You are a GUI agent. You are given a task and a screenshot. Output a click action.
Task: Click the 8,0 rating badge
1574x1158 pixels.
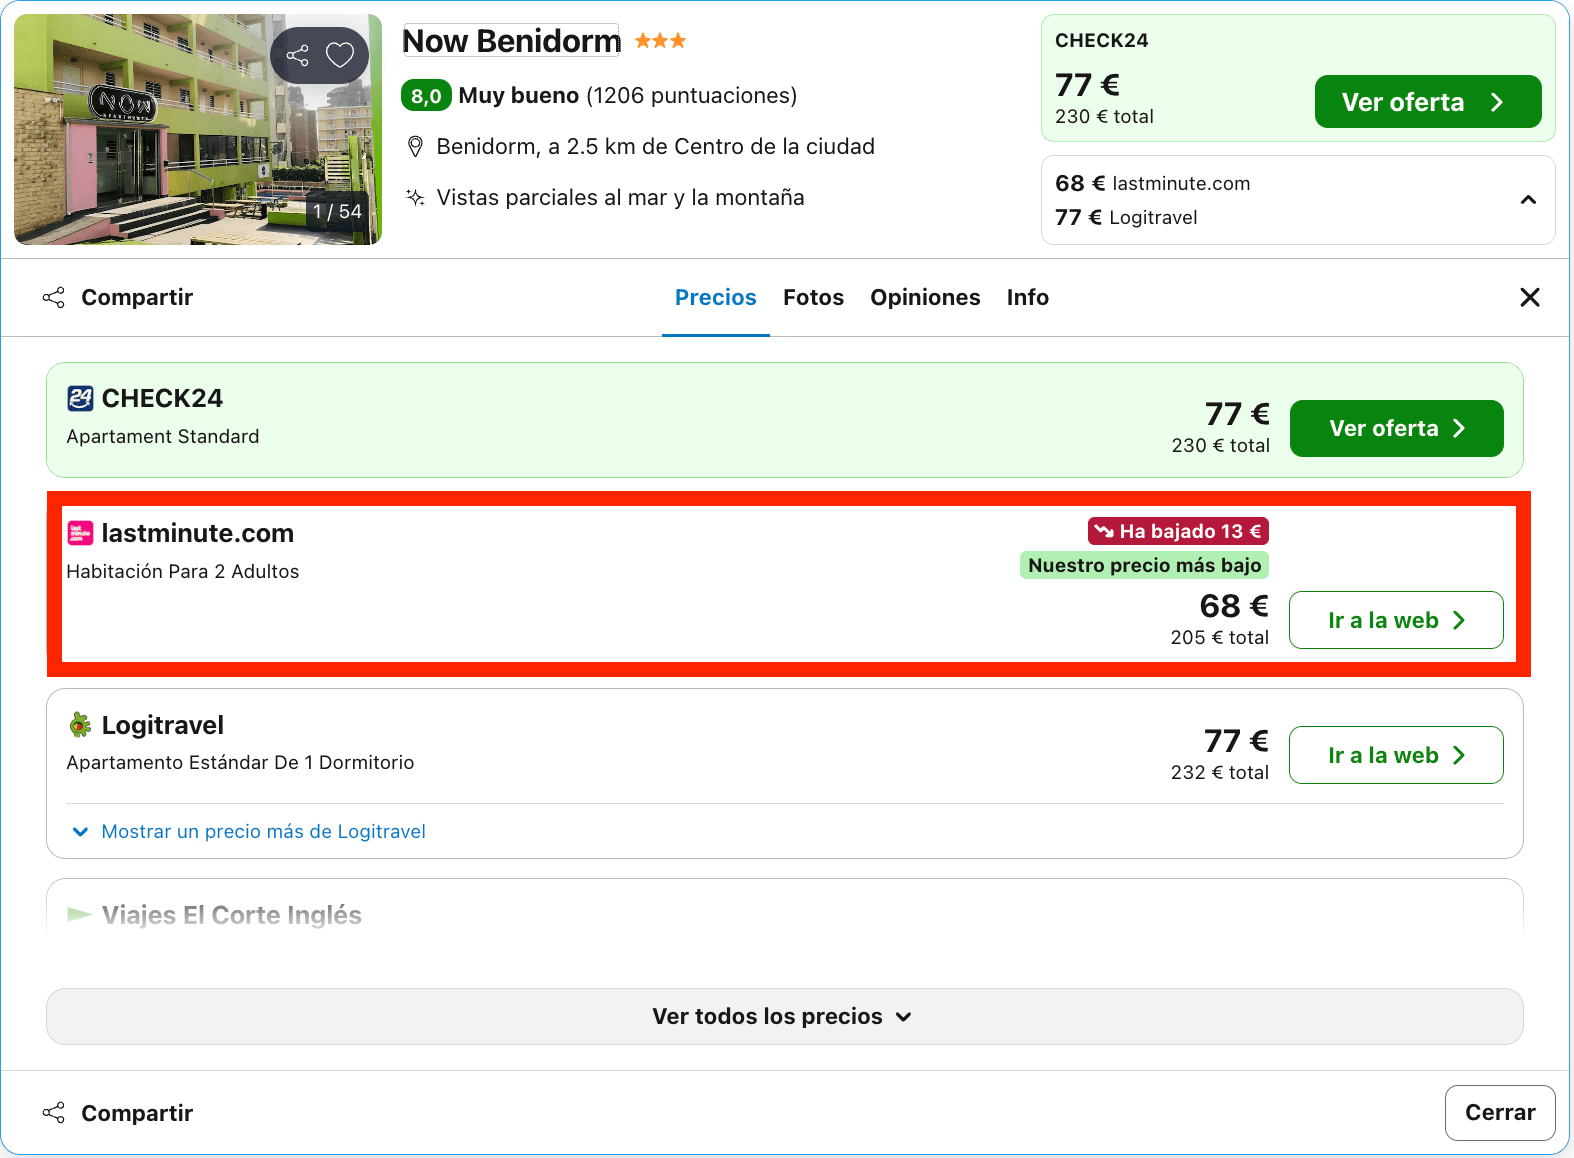pyautogui.click(x=426, y=96)
